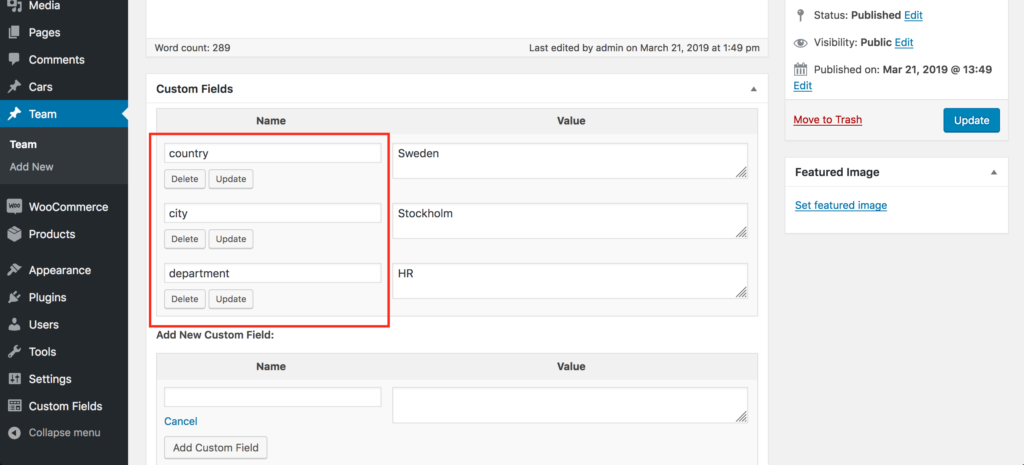Screen dimensions: 1024x465
Task: Open the Custom Fields admin menu
Action: pos(64,406)
